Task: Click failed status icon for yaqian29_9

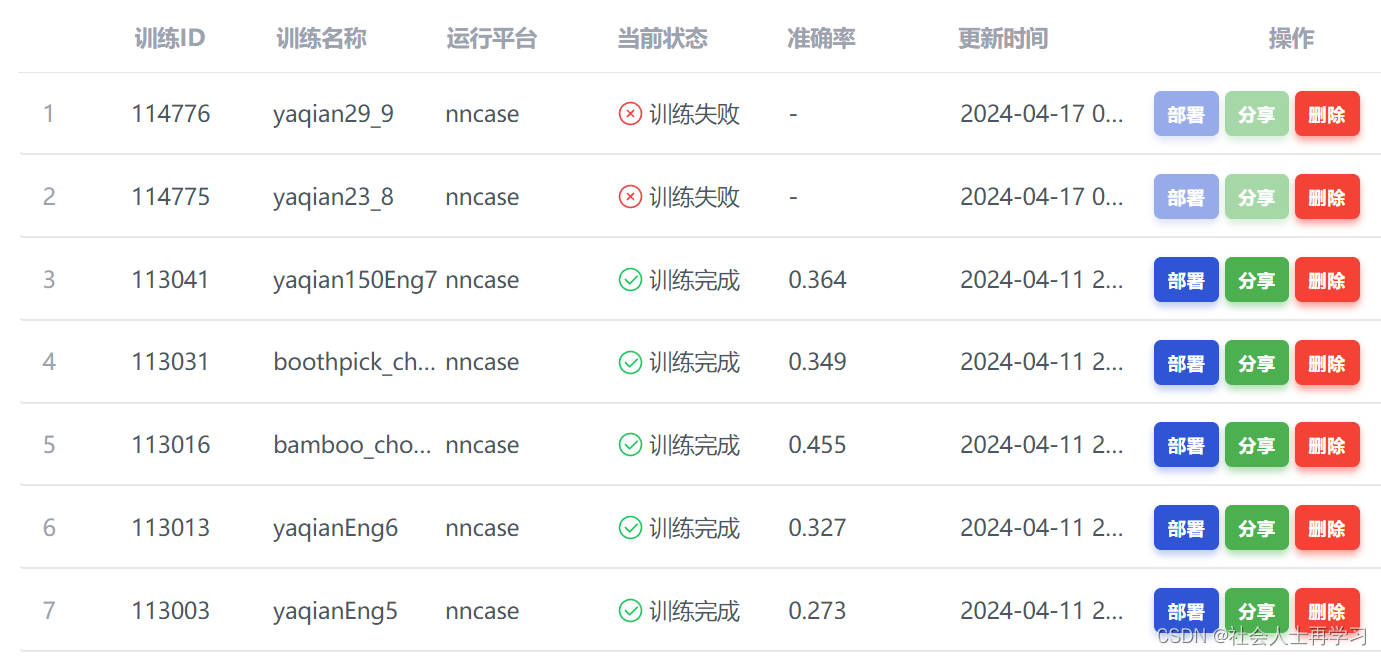Action: 630,114
